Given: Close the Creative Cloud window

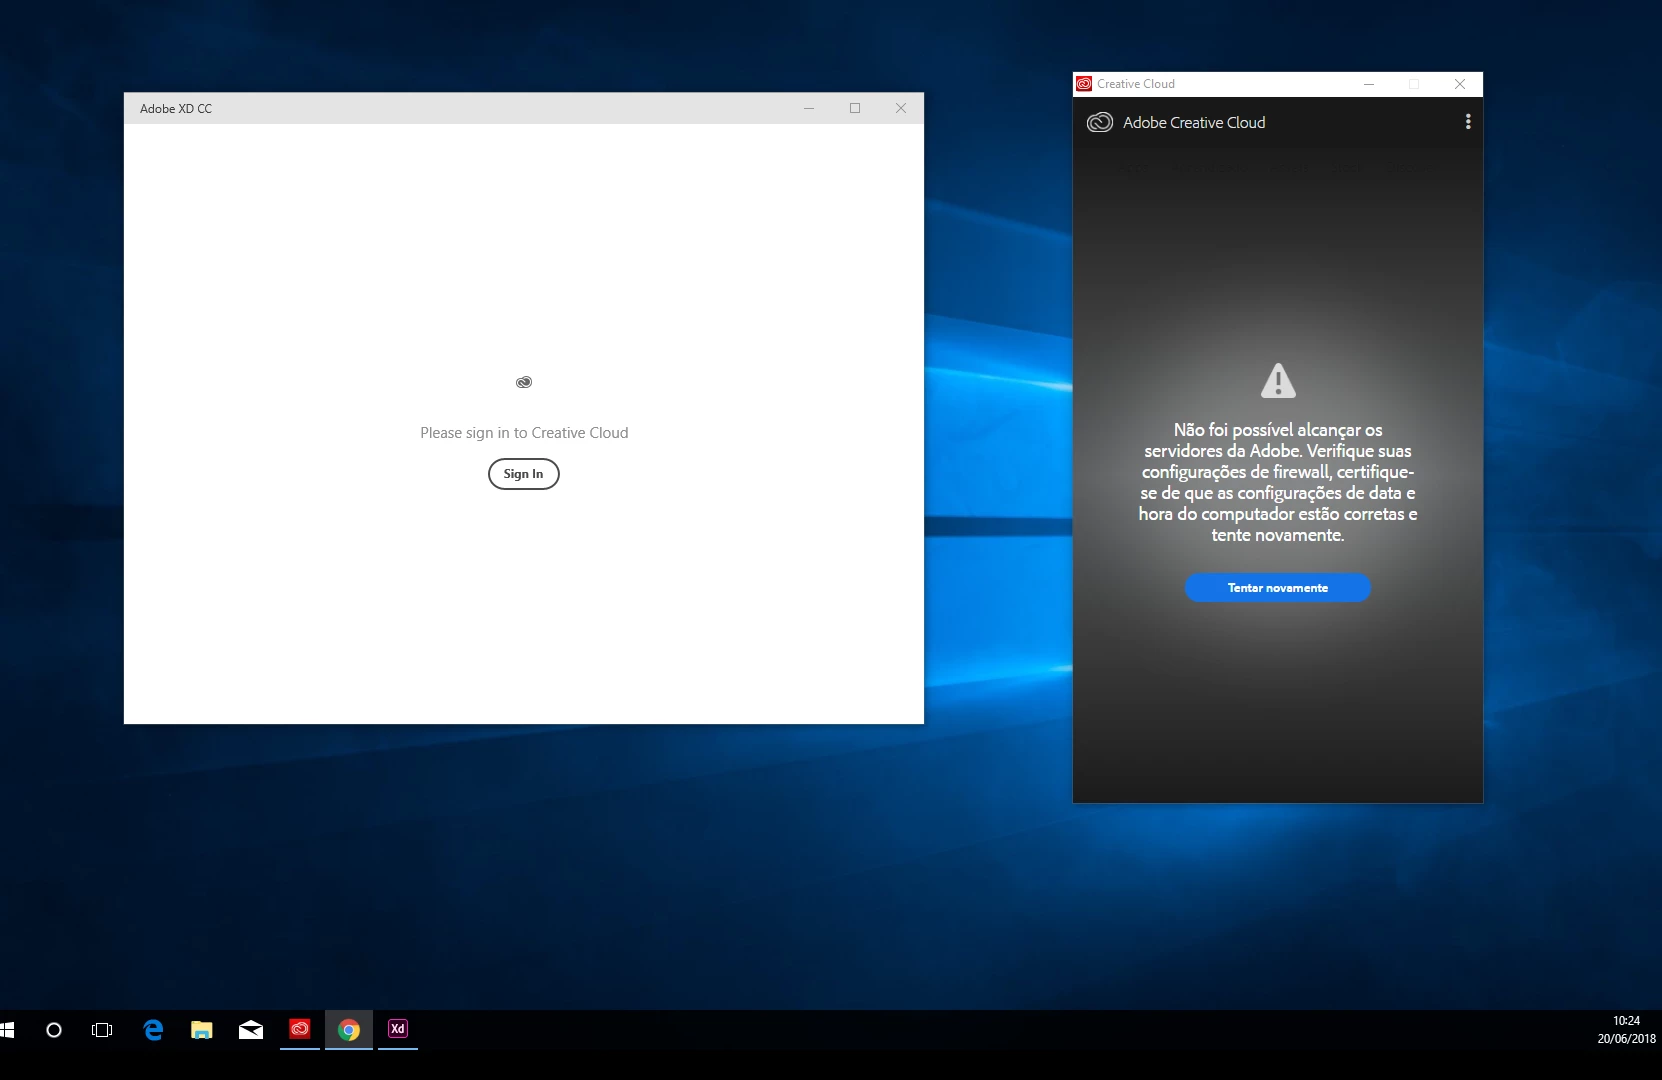Looking at the screenshot, I should (1460, 84).
